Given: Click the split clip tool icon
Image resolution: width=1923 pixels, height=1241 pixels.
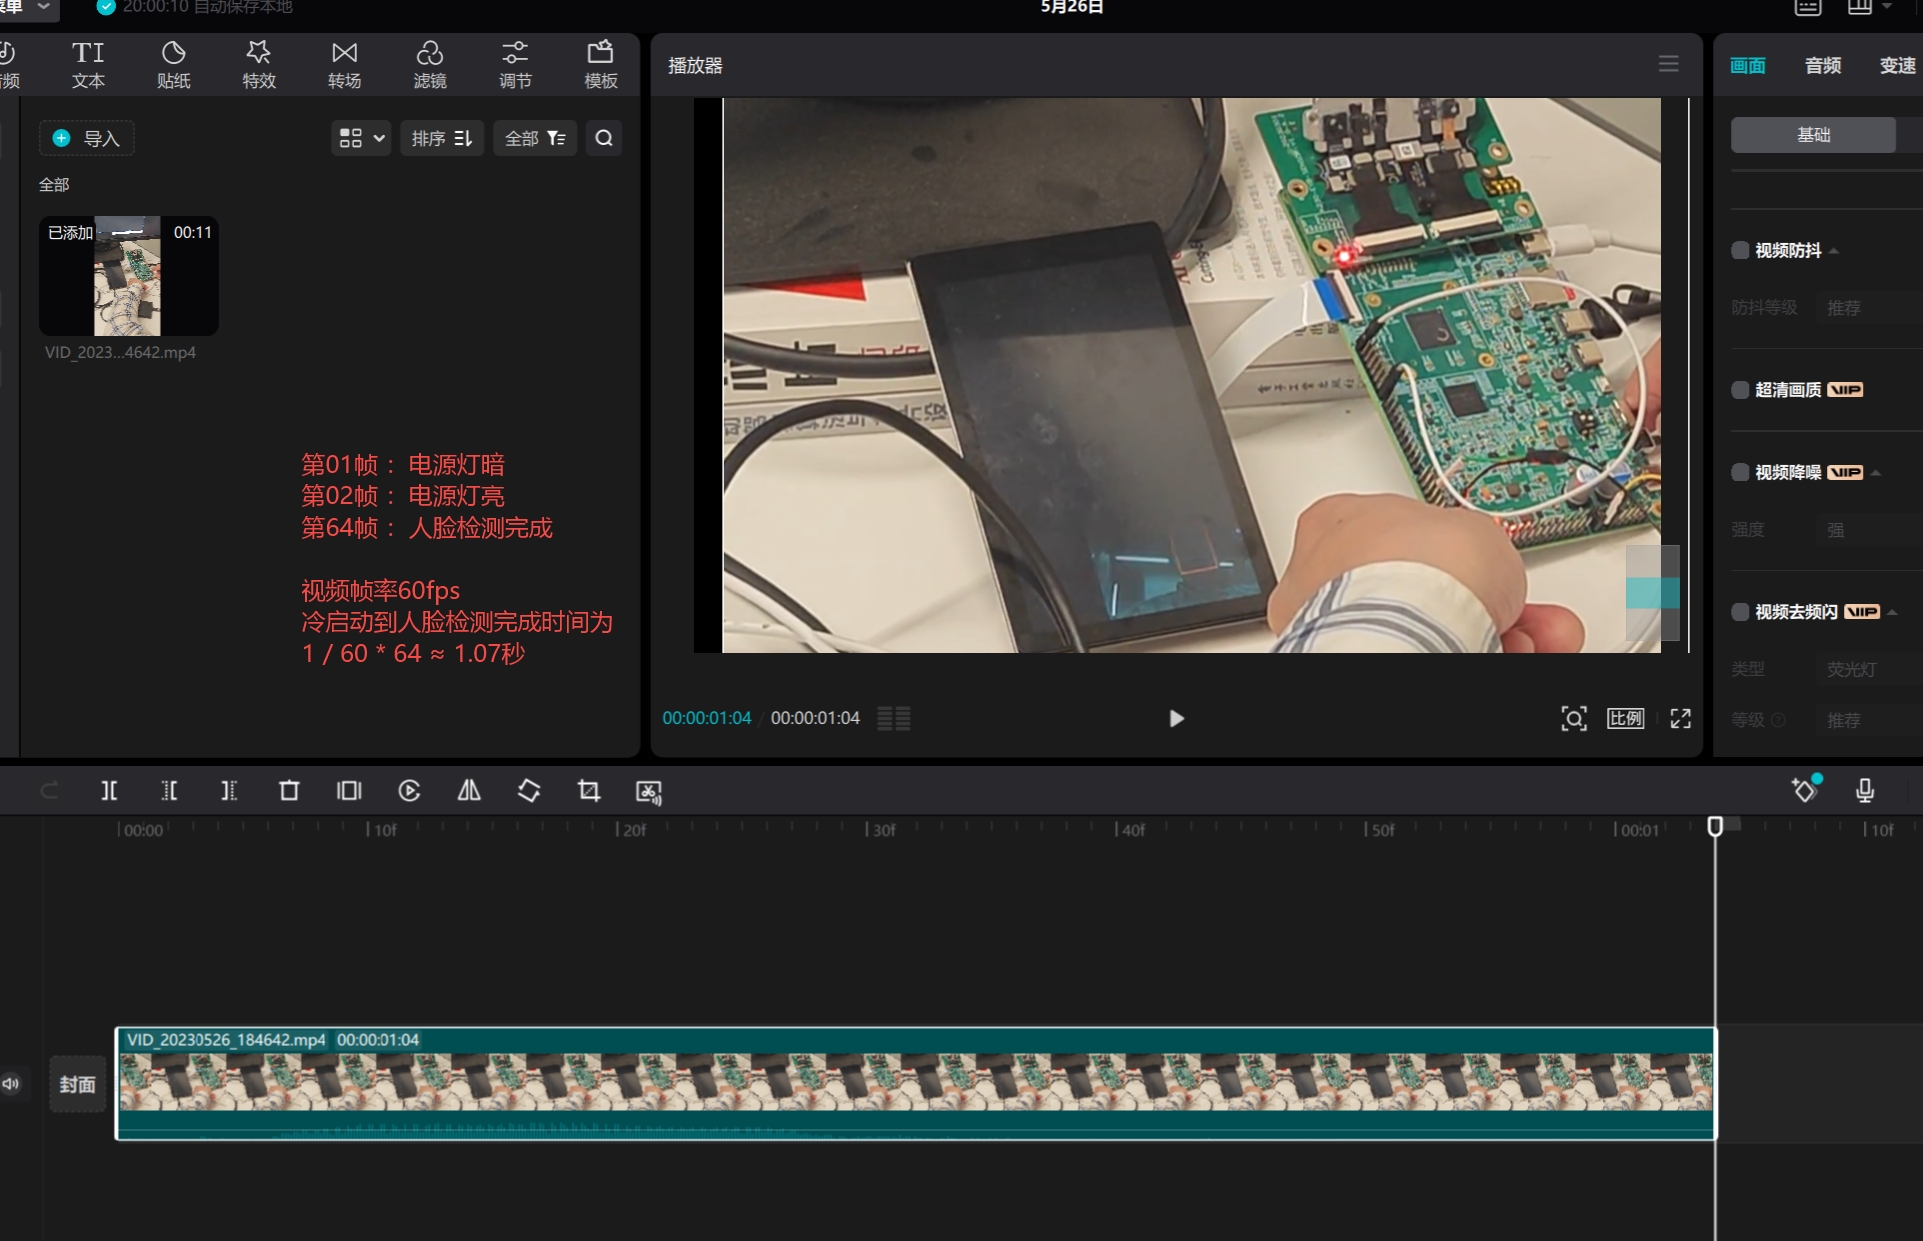Looking at the screenshot, I should coord(109,791).
